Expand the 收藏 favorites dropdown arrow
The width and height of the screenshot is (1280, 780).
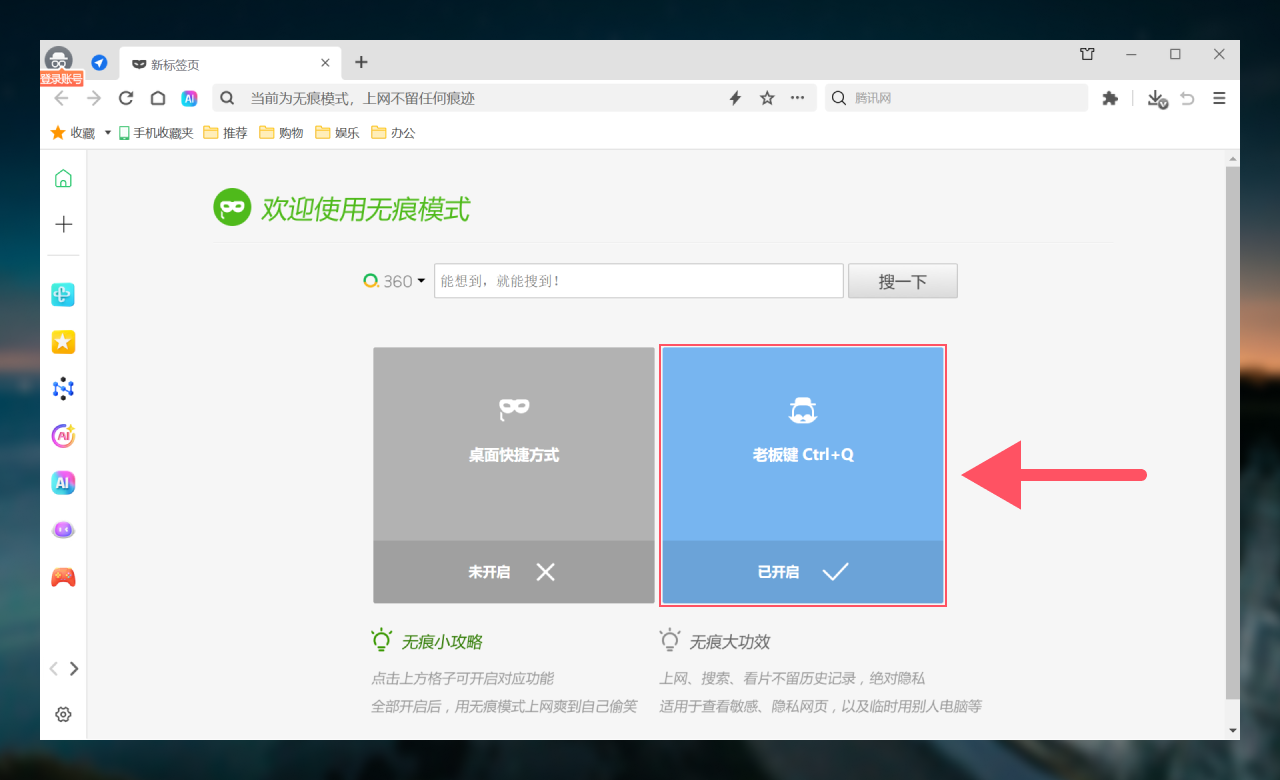point(107,133)
